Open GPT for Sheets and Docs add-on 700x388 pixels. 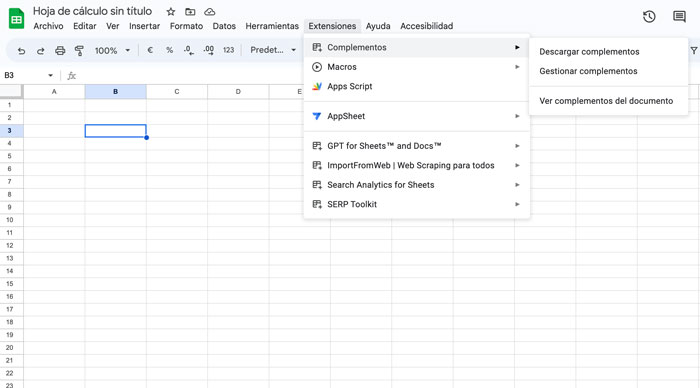point(417,146)
